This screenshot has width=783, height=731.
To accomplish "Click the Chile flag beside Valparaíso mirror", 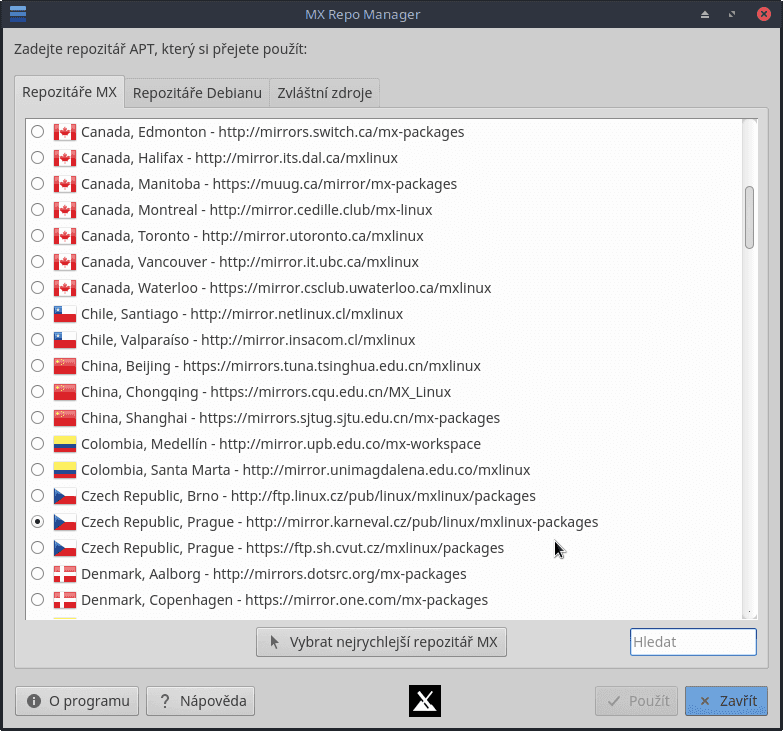I will [65, 340].
